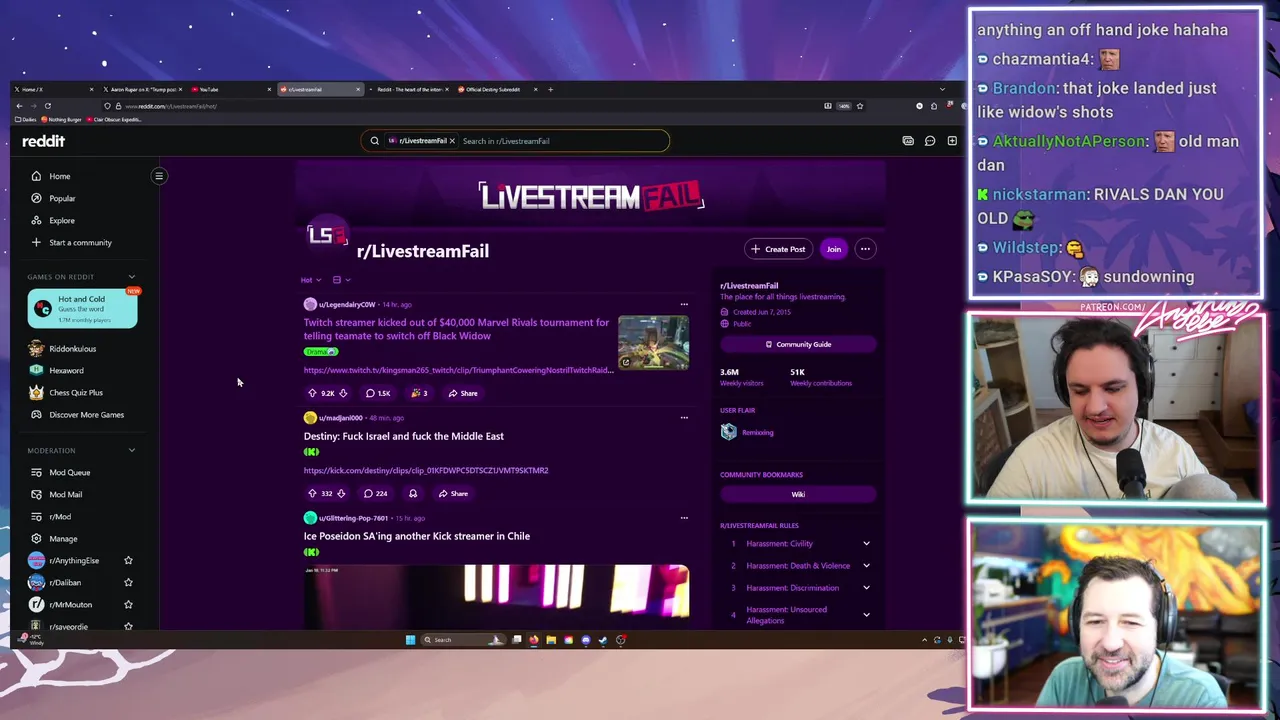Image resolution: width=1280 pixels, height=720 pixels.
Task: Open the Marvel Rivals clip thumbnail
Action: (x=653, y=343)
